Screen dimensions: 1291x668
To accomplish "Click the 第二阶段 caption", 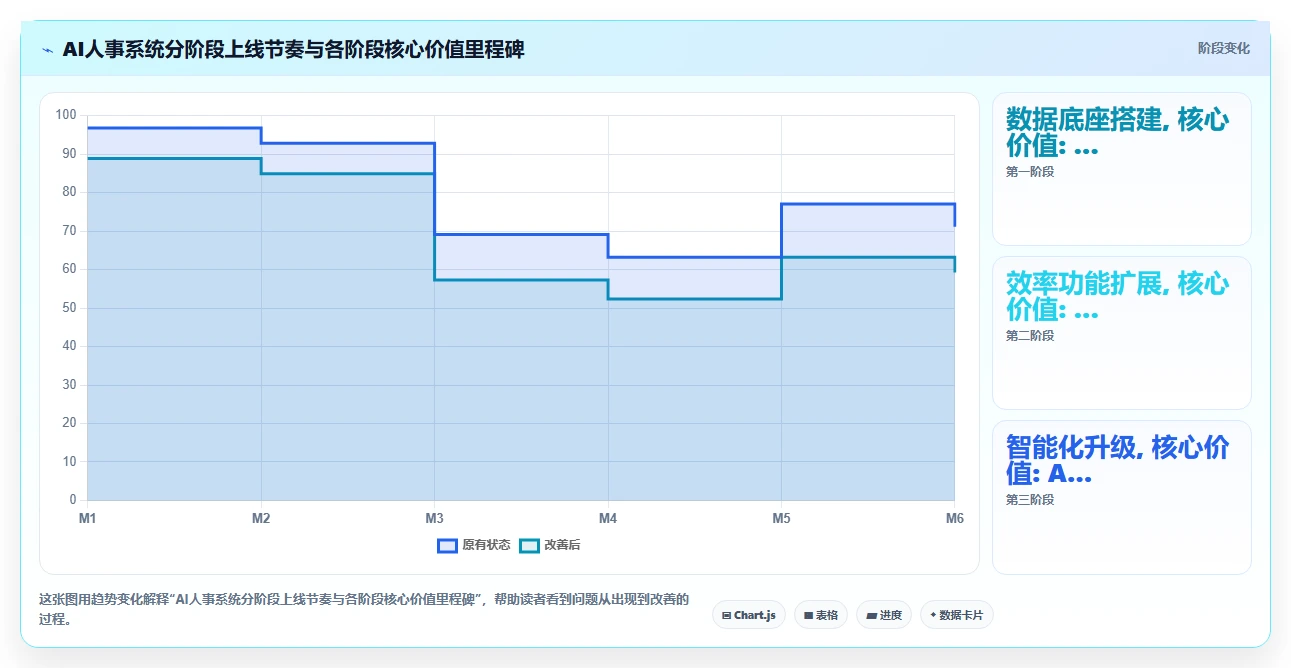I will pos(1030,336).
